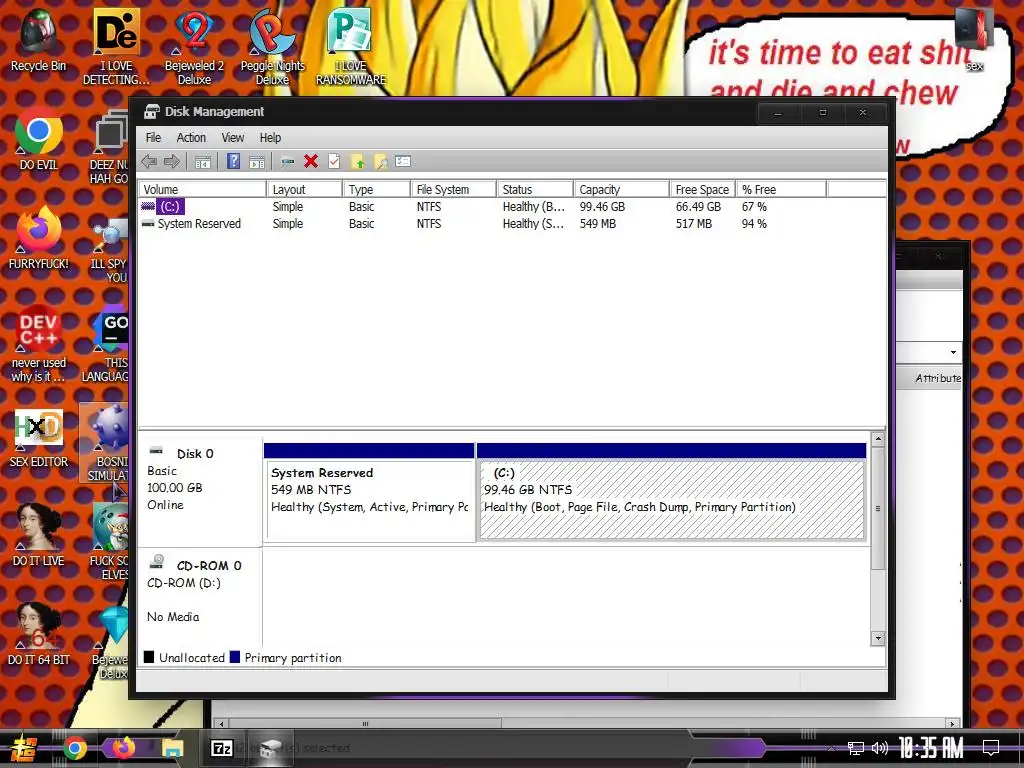
Task: Click the Back arrow in the Disk Management toolbar
Action: pyautogui.click(x=149, y=161)
